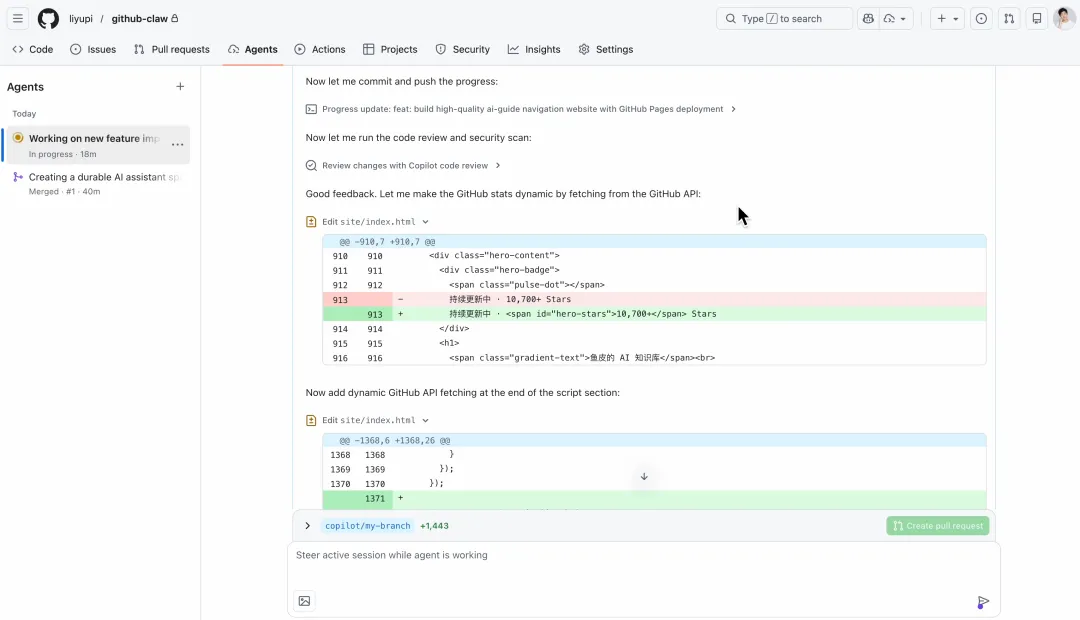
Task: Open the create new dropdown in header
Action: click(947, 18)
